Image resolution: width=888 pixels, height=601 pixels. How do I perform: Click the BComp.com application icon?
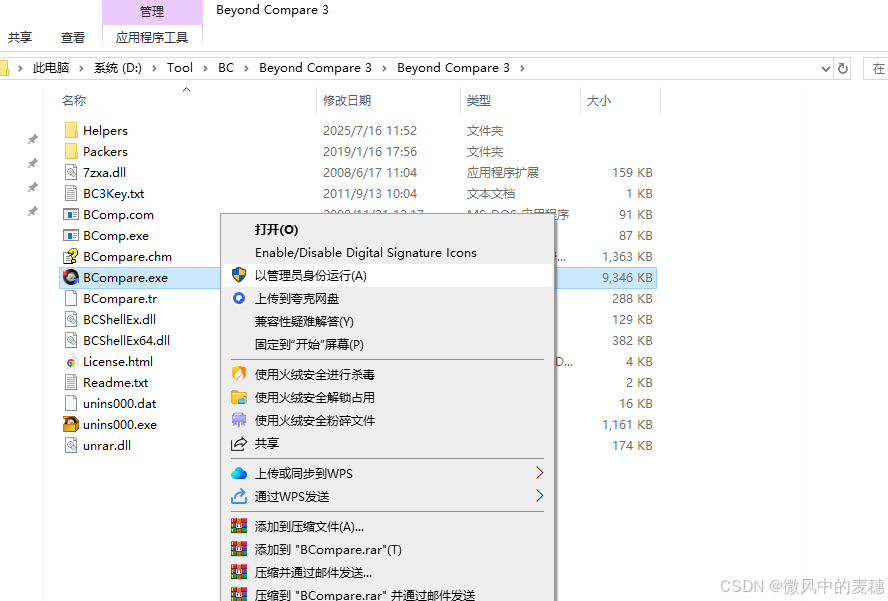point(71,215)
